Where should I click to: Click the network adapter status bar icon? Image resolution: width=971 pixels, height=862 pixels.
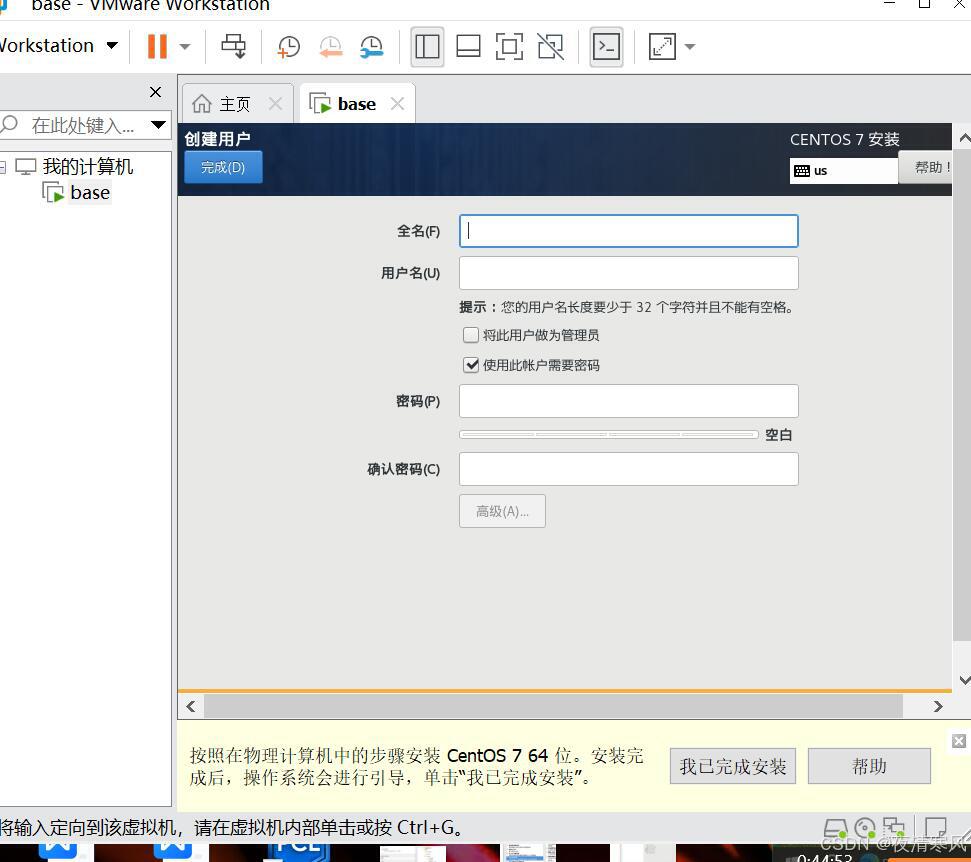coord(894,828)
